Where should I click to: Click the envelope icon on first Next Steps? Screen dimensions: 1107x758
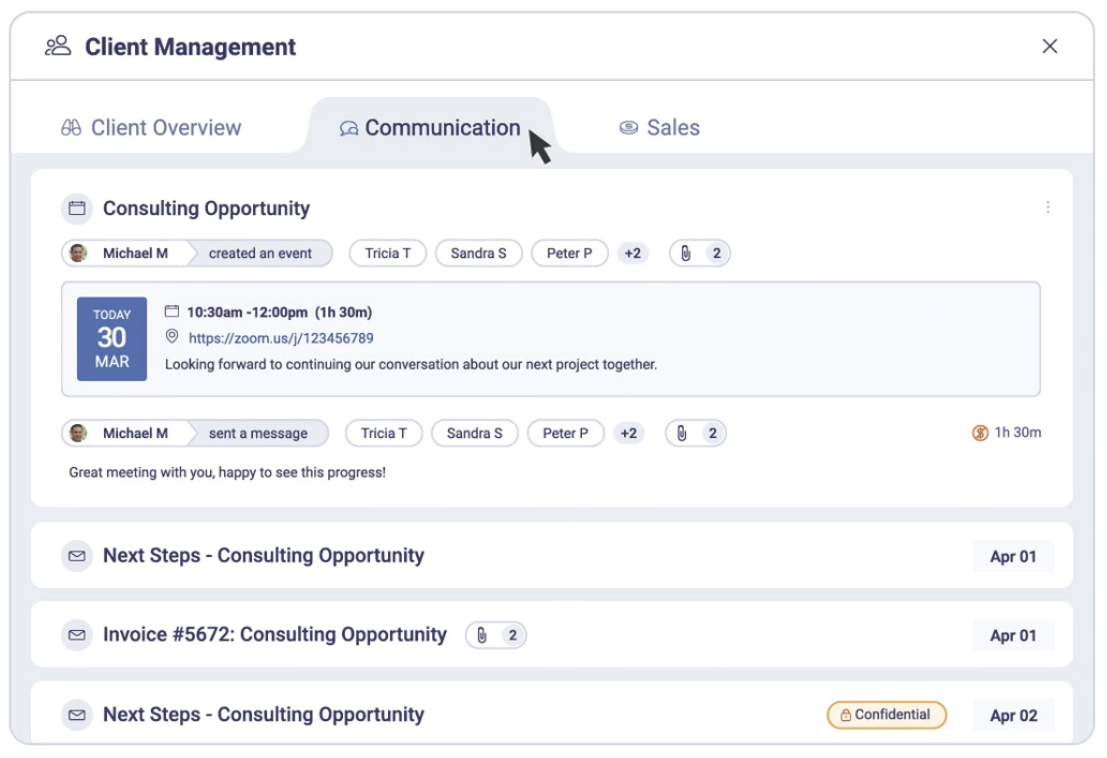76,555
